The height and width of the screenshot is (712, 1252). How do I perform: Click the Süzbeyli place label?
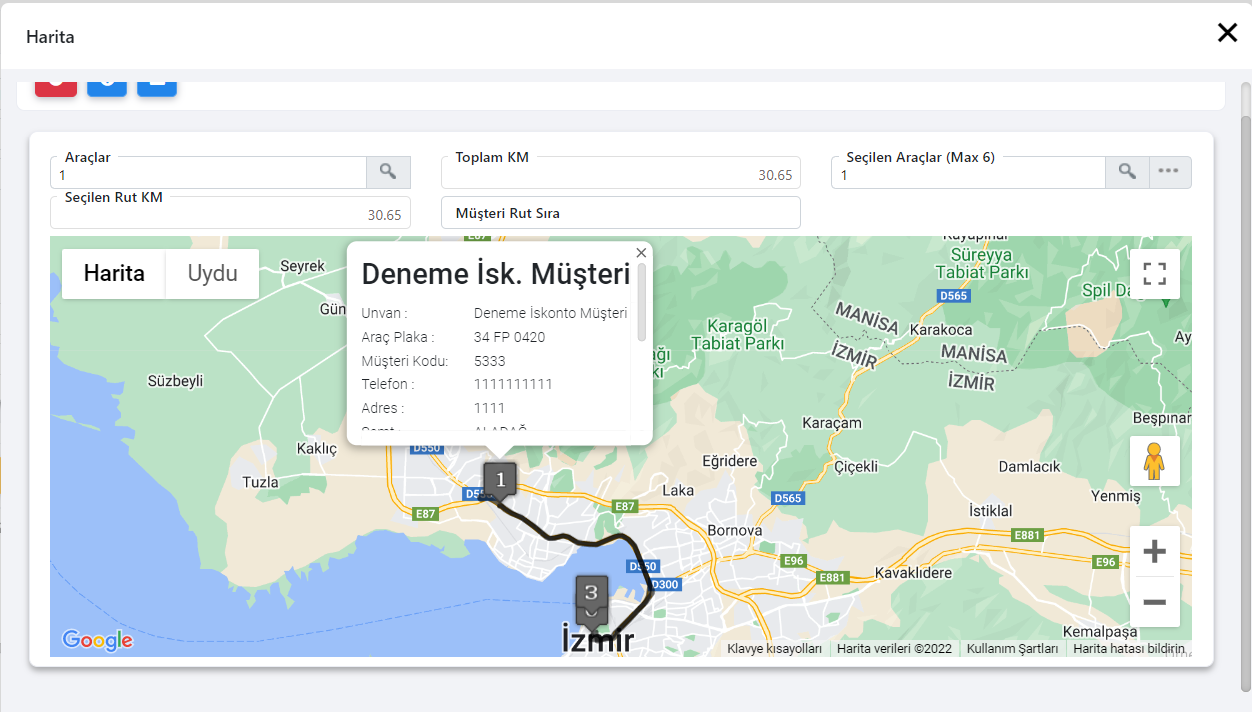tap(175, 380)
